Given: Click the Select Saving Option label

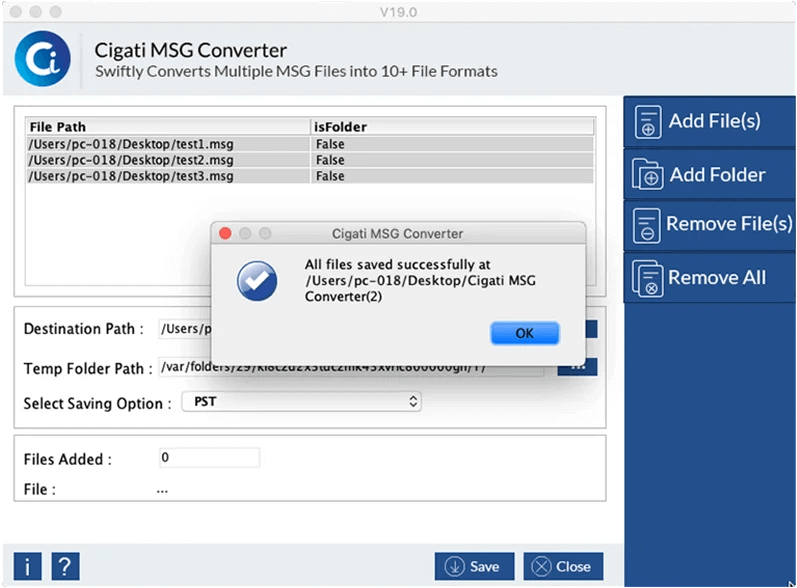Looking at the screenshot, I should point(97,404).
